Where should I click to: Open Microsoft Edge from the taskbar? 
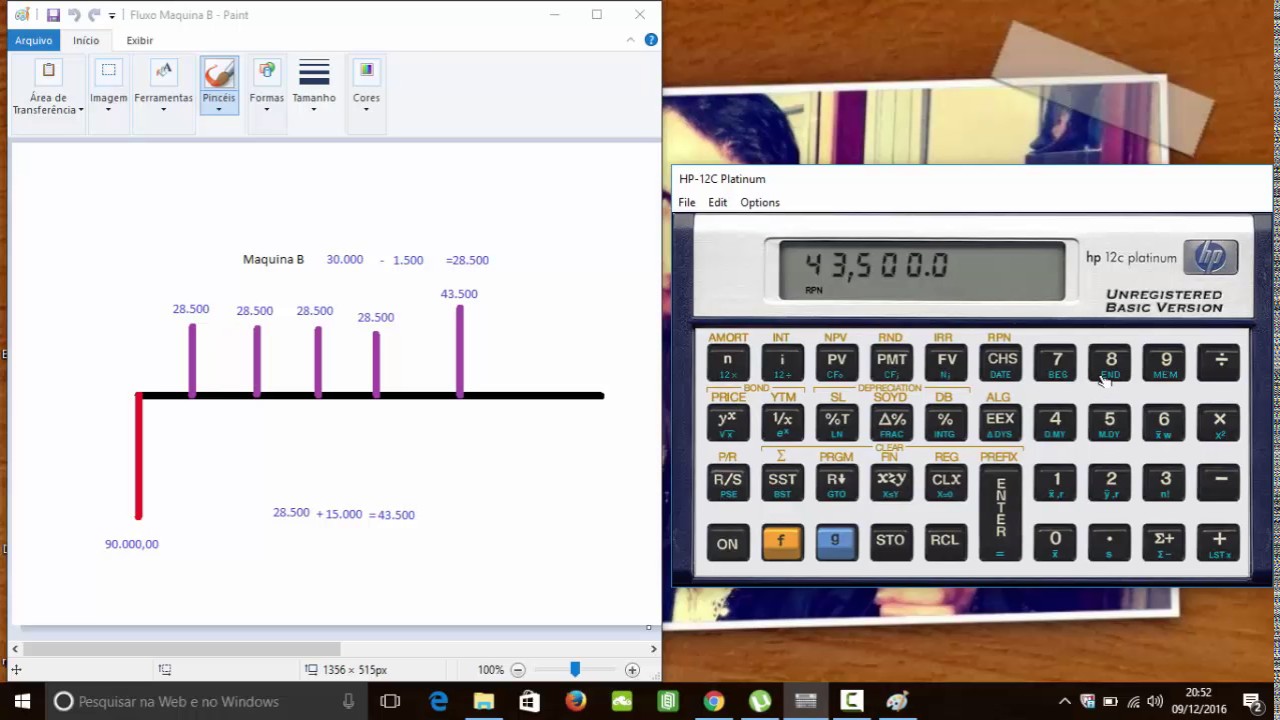pyautogui.click(x=439, y=701)
